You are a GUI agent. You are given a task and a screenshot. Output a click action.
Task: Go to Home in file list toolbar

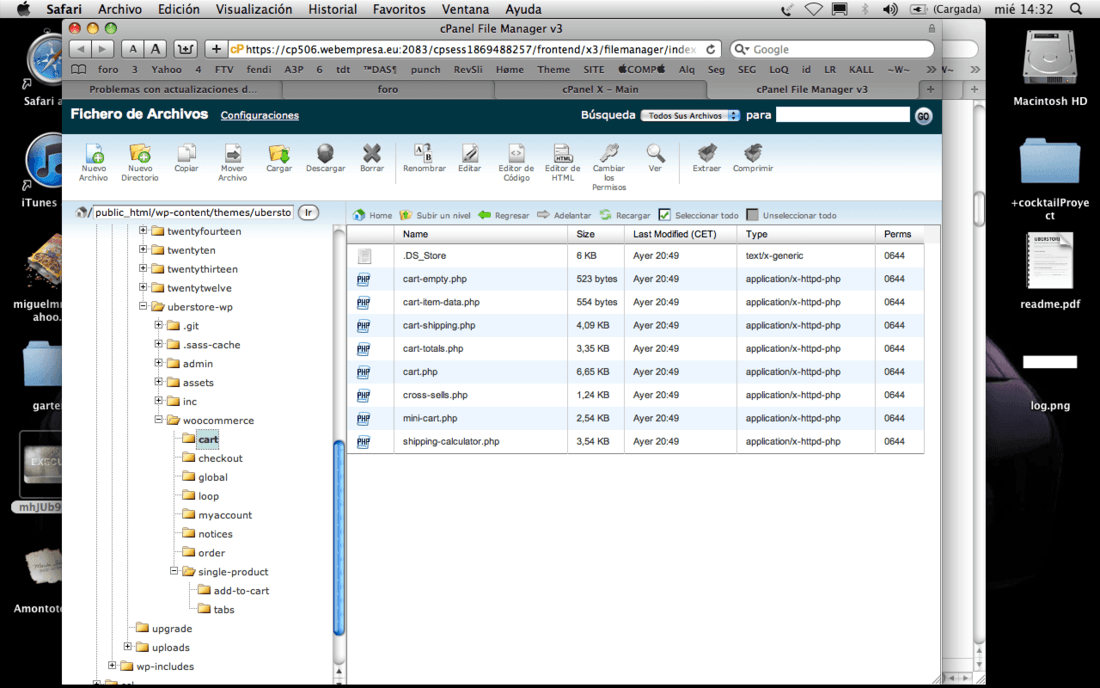click(373, 215)
